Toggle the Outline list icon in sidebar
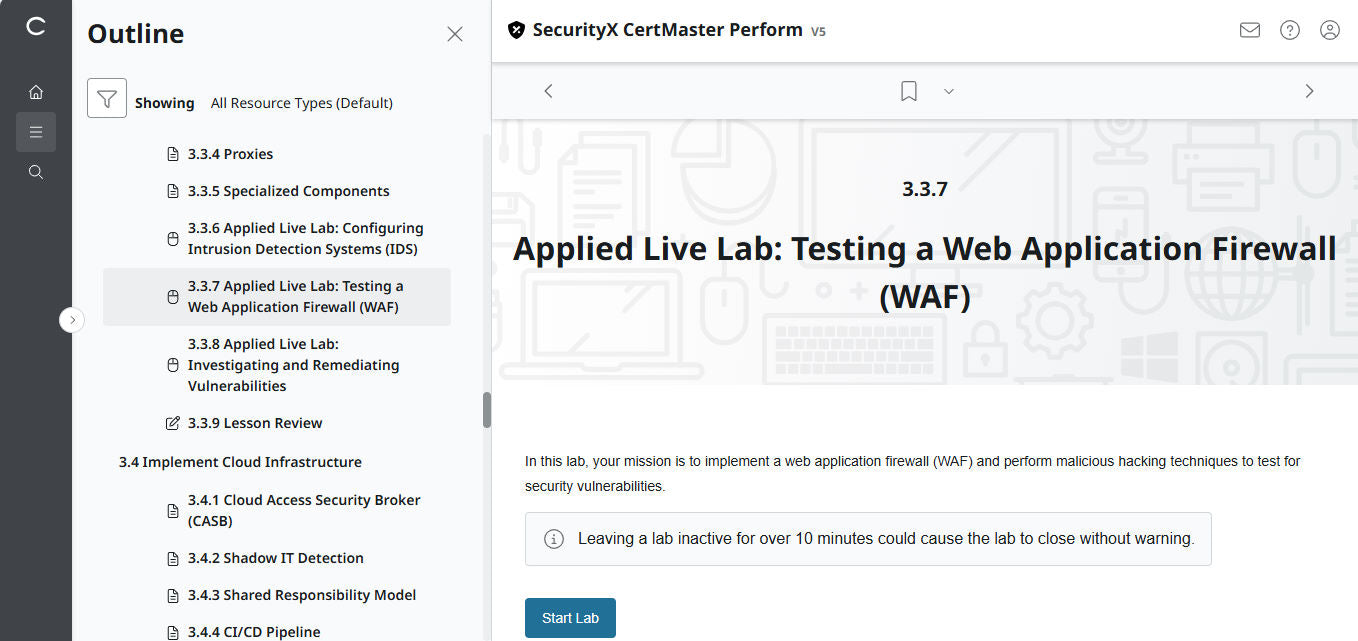This screenshot has height=641, width=1358. (36, 132)
